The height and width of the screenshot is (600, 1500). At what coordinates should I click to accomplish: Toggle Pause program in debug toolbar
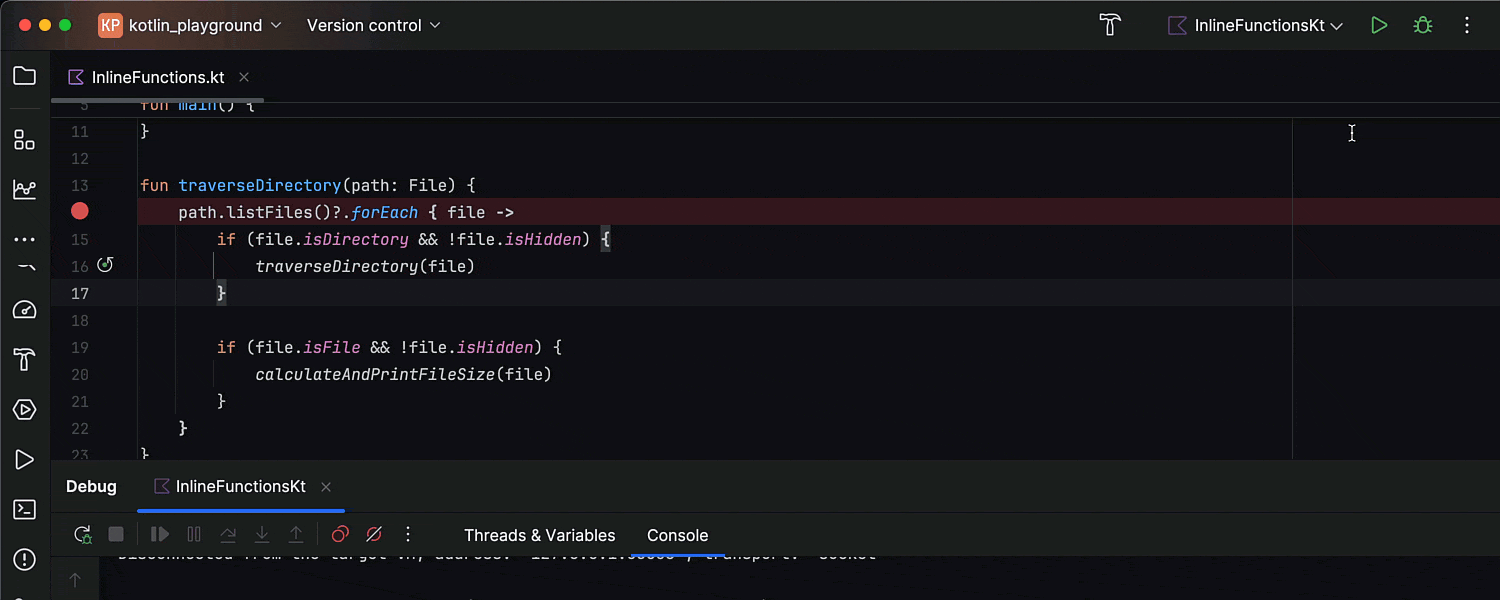194,534
